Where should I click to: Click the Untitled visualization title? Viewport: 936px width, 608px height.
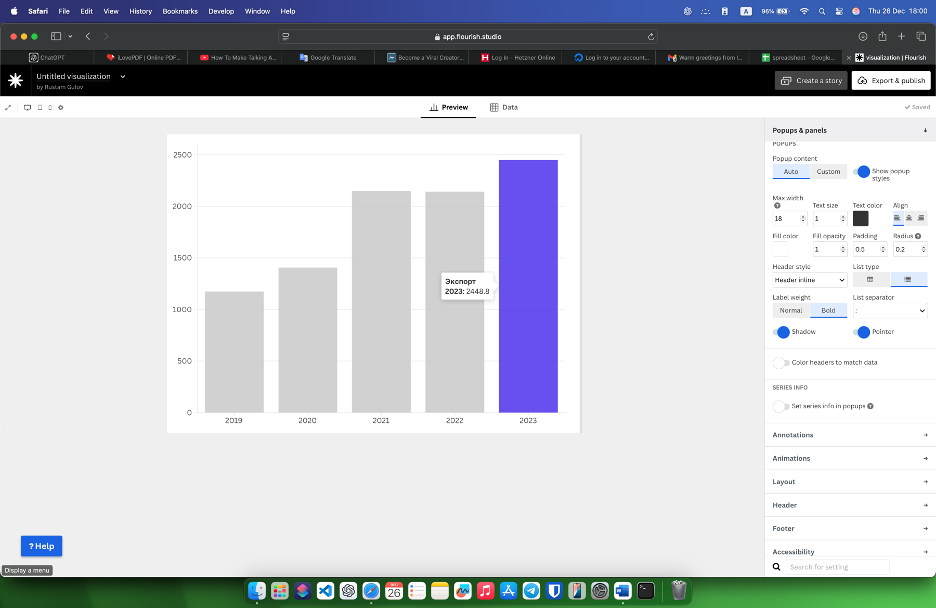(73, 76)
